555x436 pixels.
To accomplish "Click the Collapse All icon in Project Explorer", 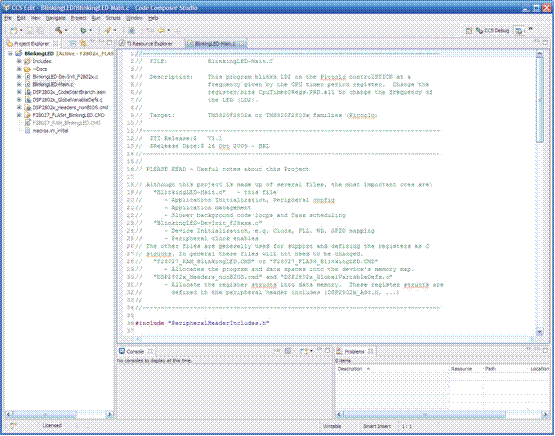I will click(x=73, y=43).
